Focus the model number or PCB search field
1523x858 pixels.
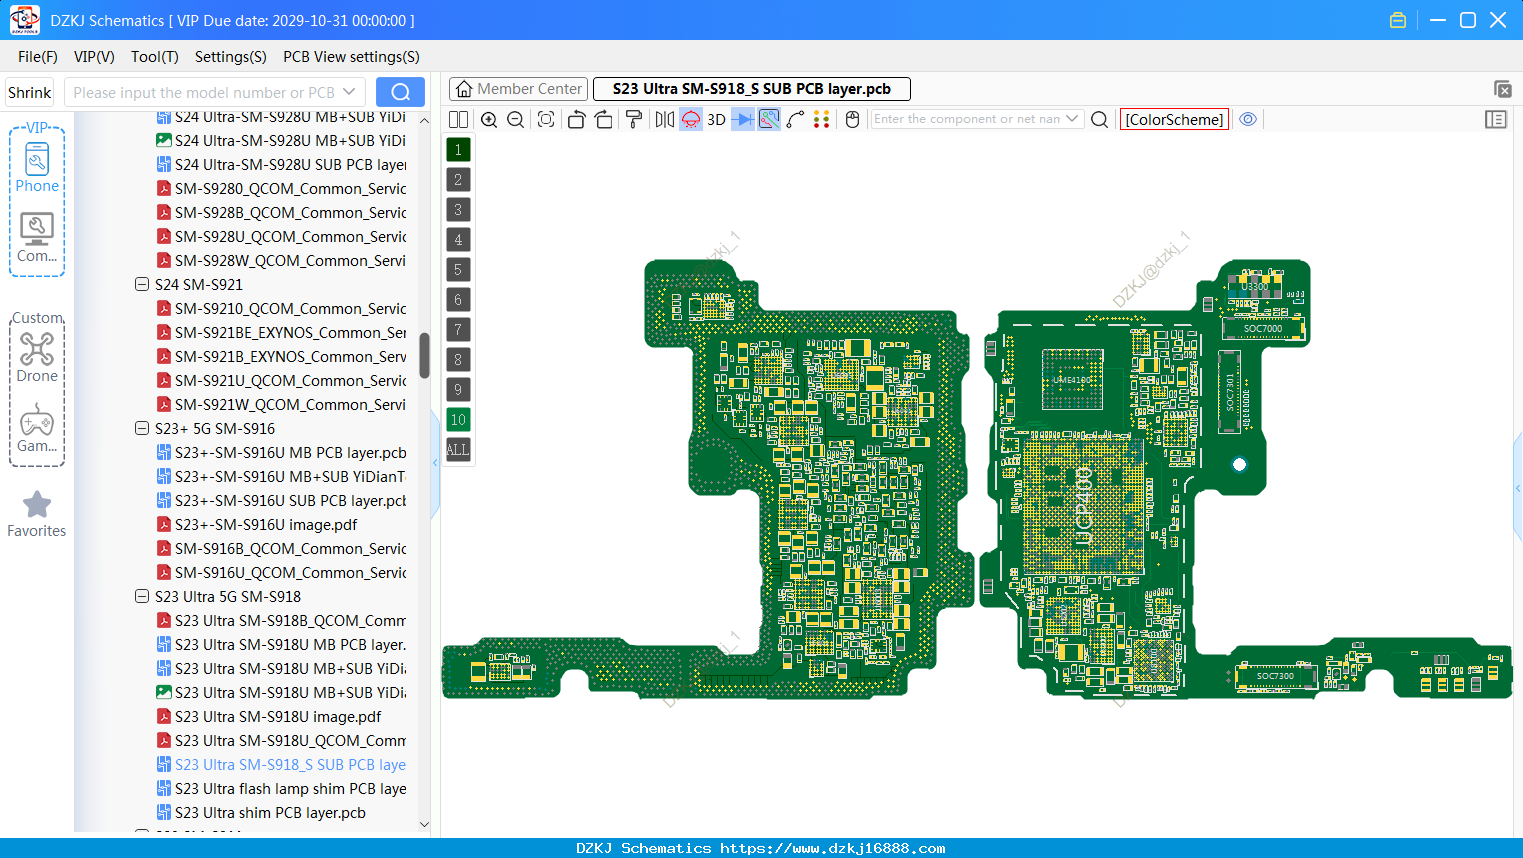tap(204, 92)
